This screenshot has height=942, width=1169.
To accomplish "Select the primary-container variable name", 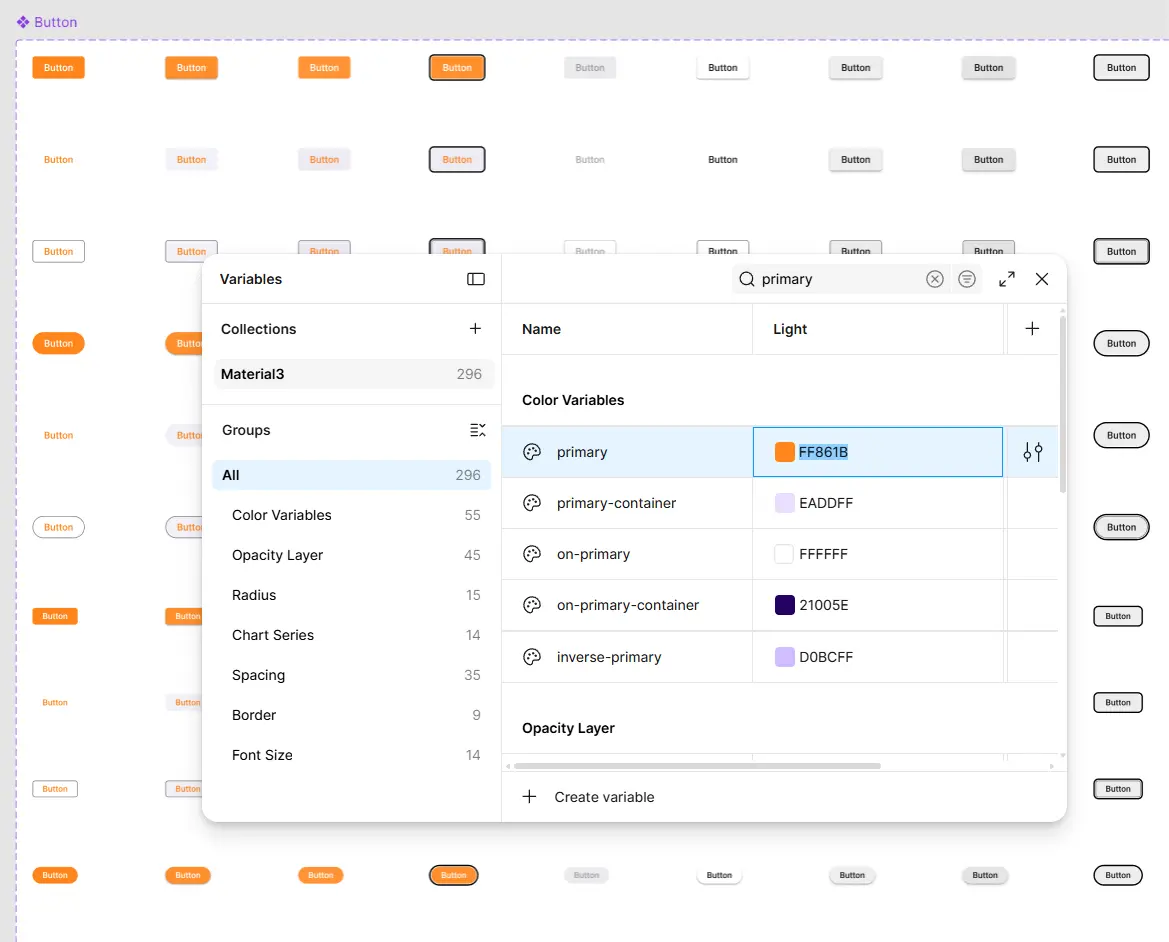I will [x=616, y=503].
